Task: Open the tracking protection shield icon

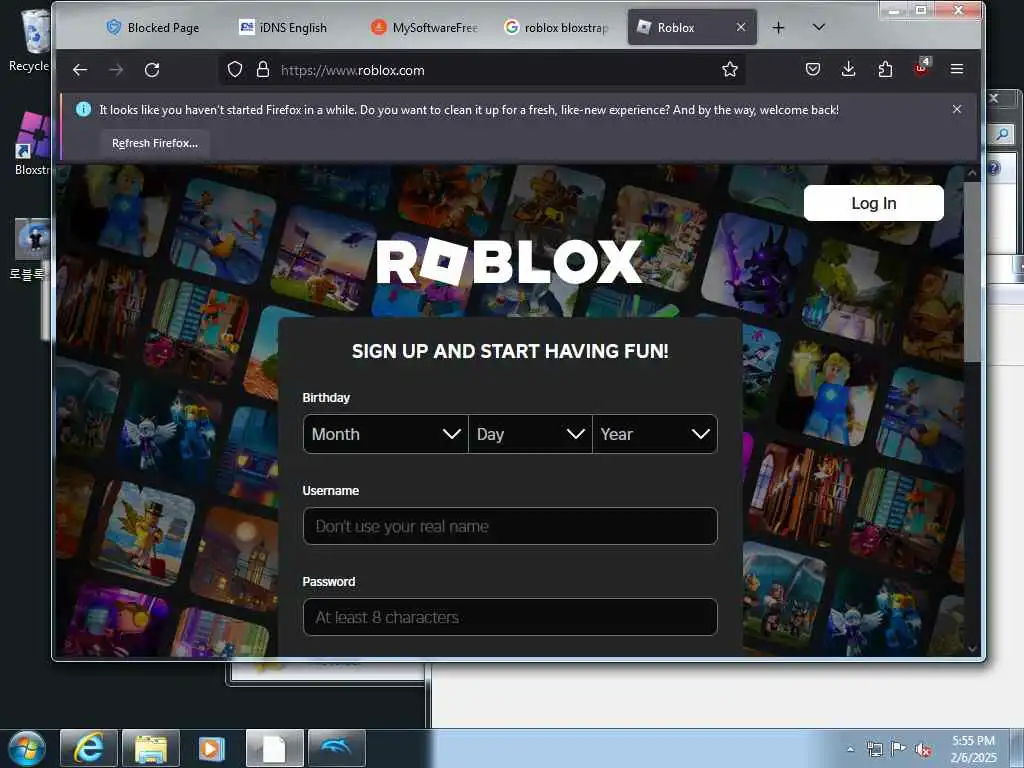Action: click(235, 69)
